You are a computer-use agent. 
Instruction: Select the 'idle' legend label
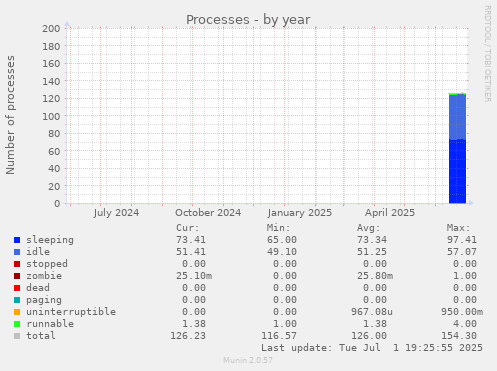(38, 252)
